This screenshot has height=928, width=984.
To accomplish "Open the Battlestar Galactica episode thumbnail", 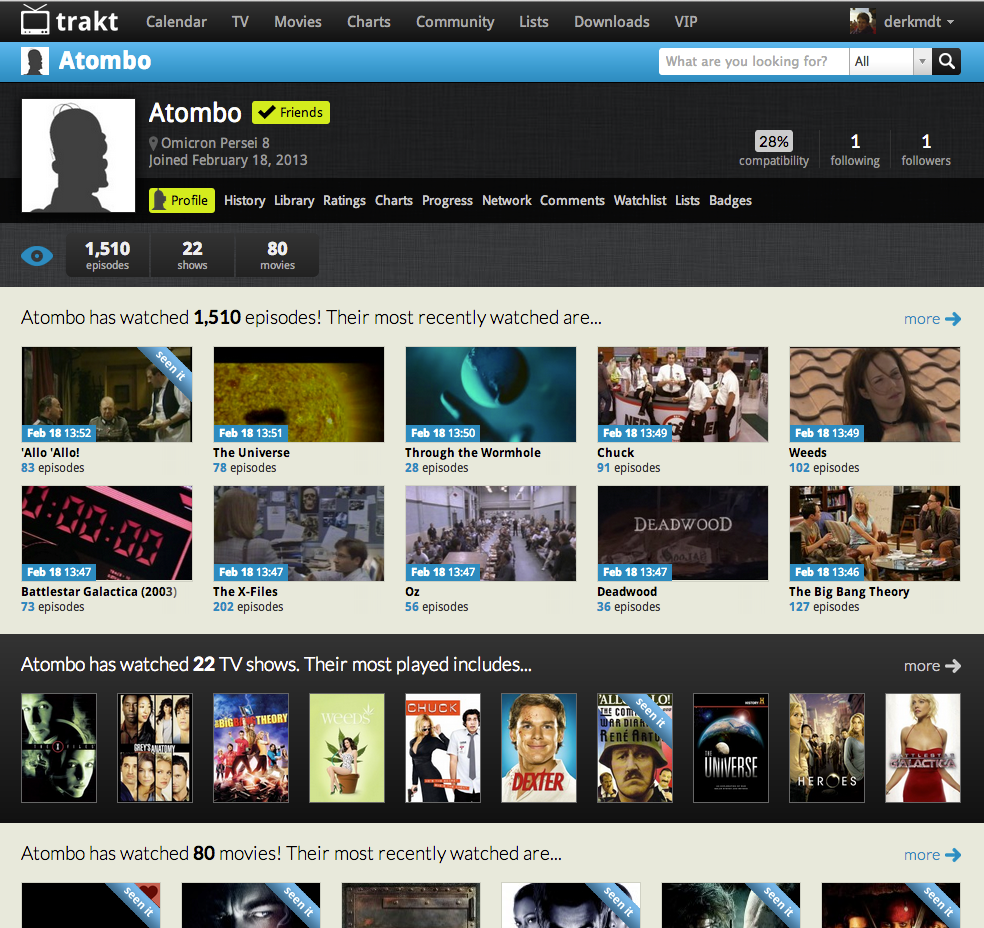I will coord(107,533).
